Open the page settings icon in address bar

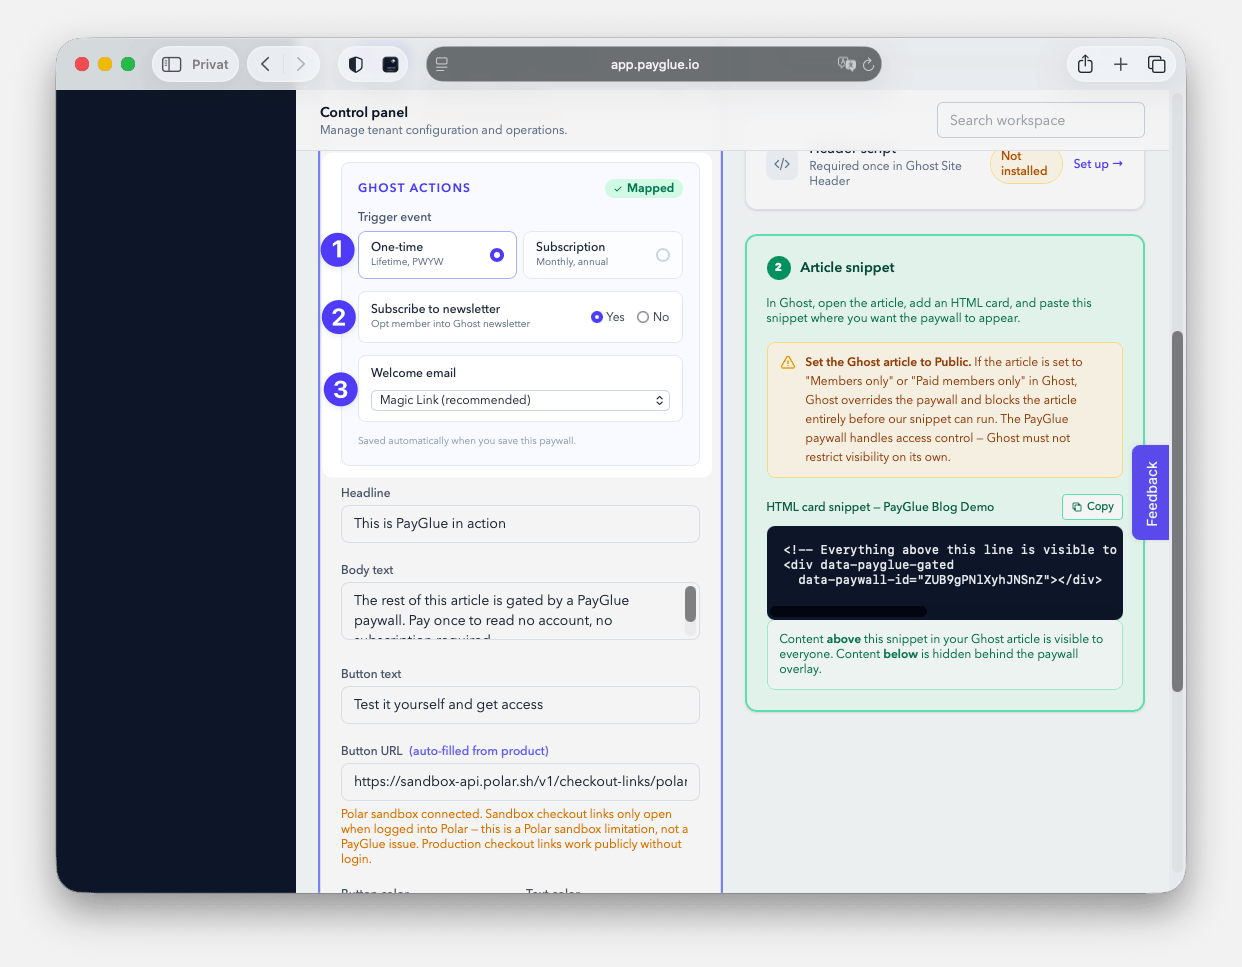click(x=441, y=64)
